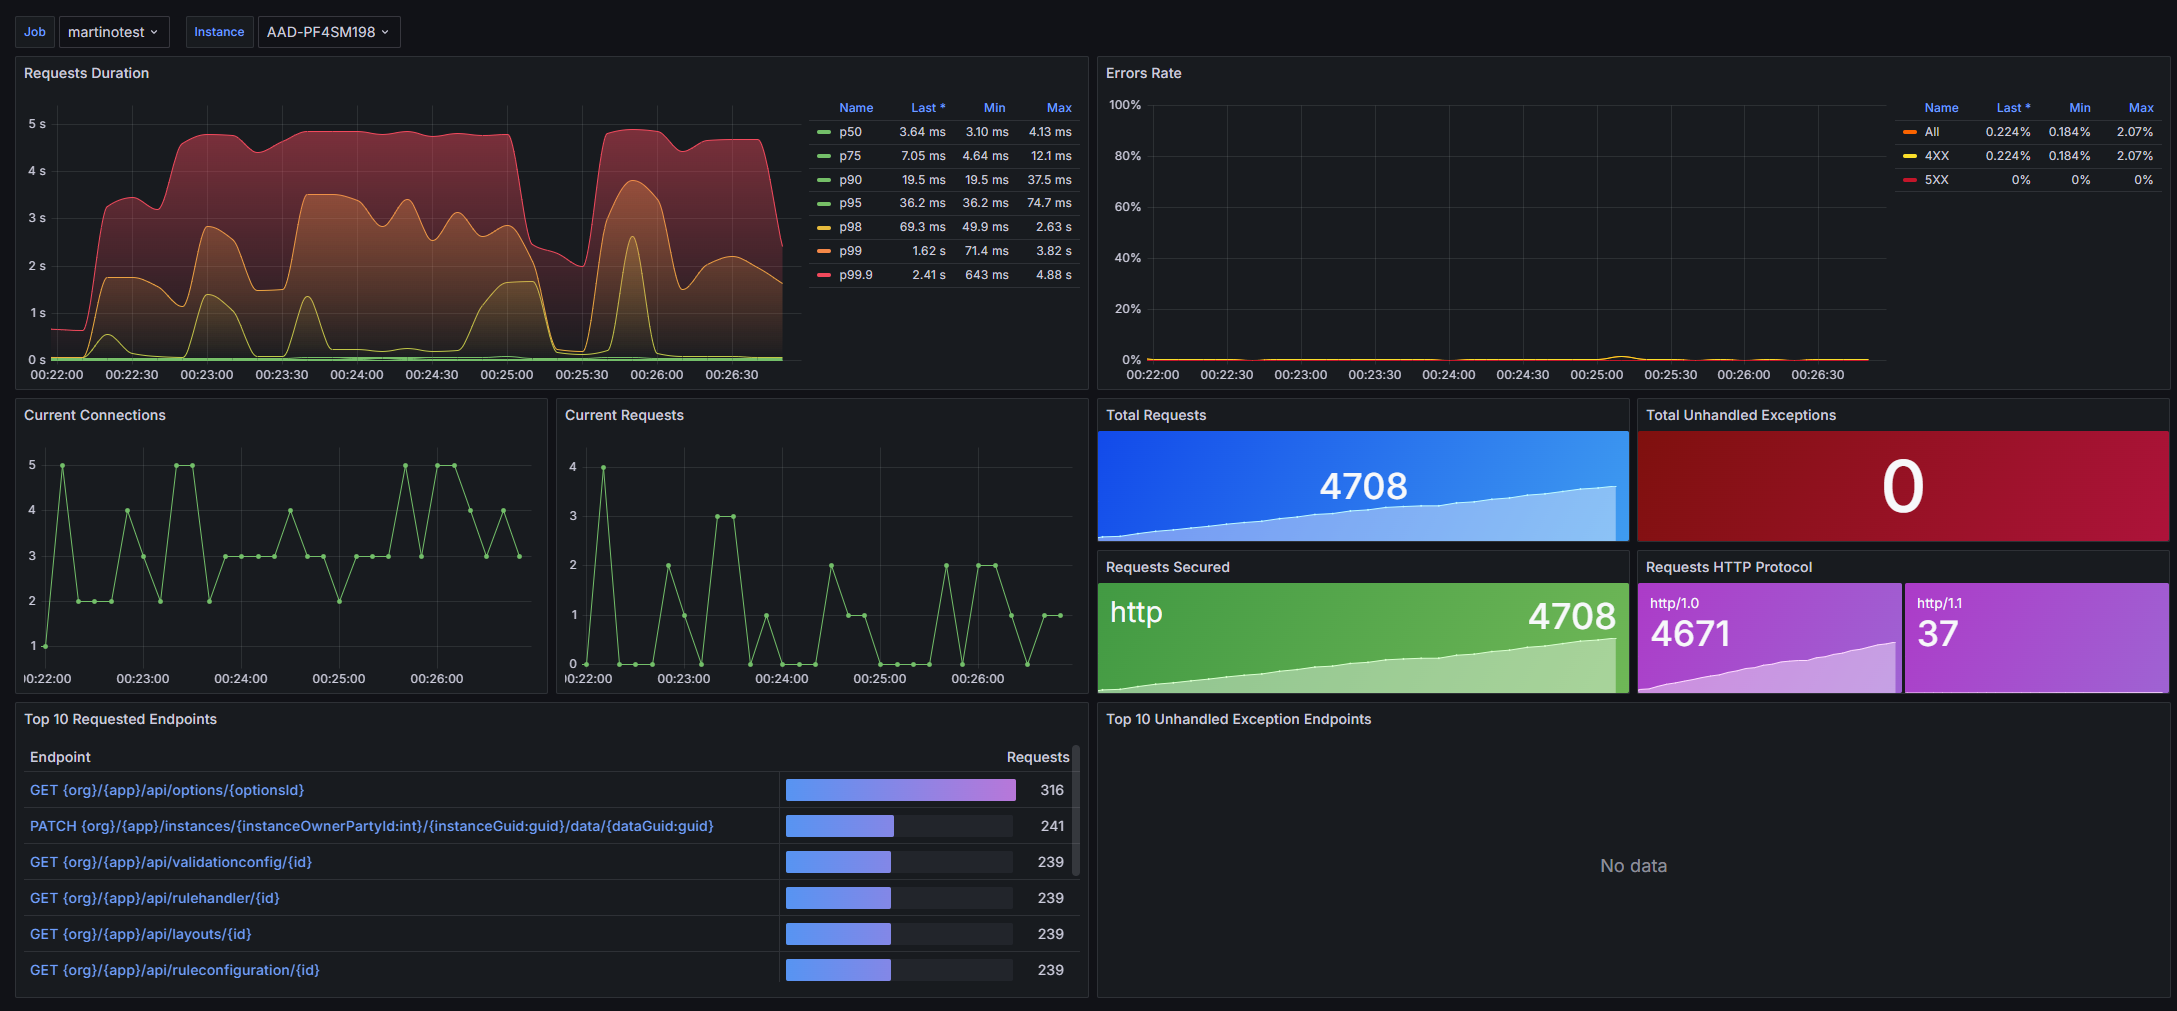Toggle p75 series visibility in Requests Duration

click(x=850, y=156)
